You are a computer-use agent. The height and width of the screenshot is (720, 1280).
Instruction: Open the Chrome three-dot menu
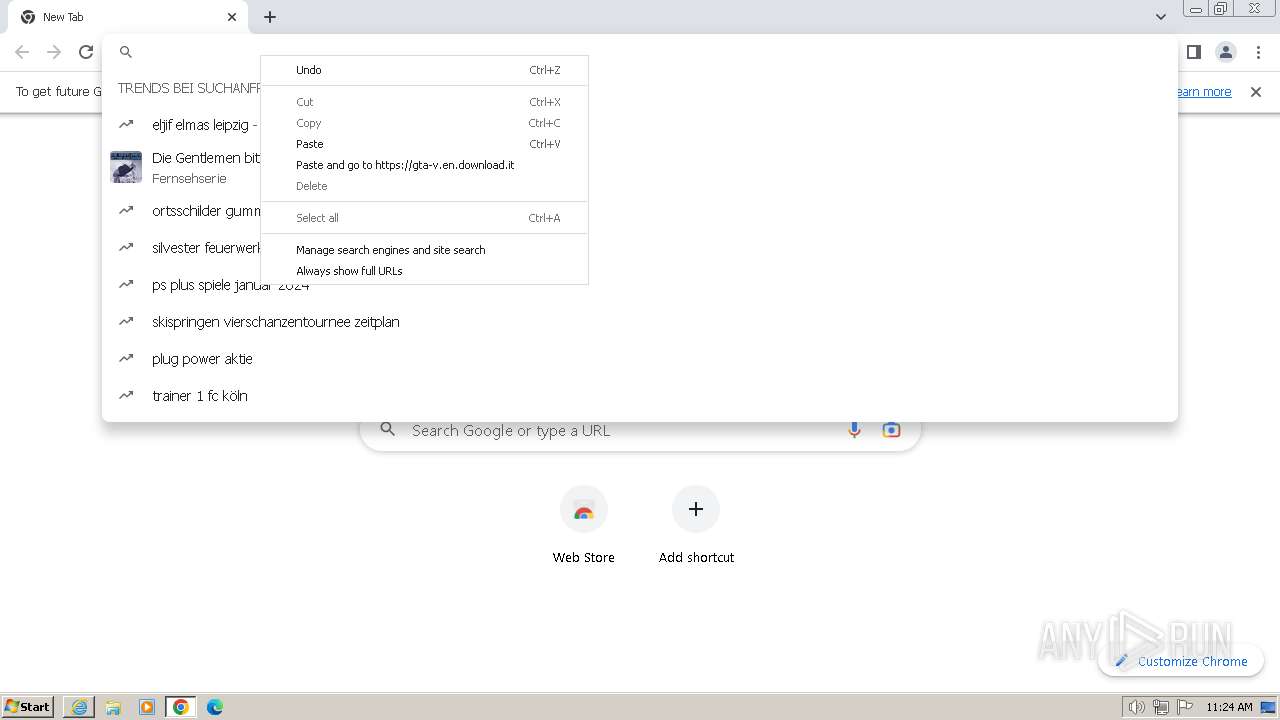(x=1258, y=52)
